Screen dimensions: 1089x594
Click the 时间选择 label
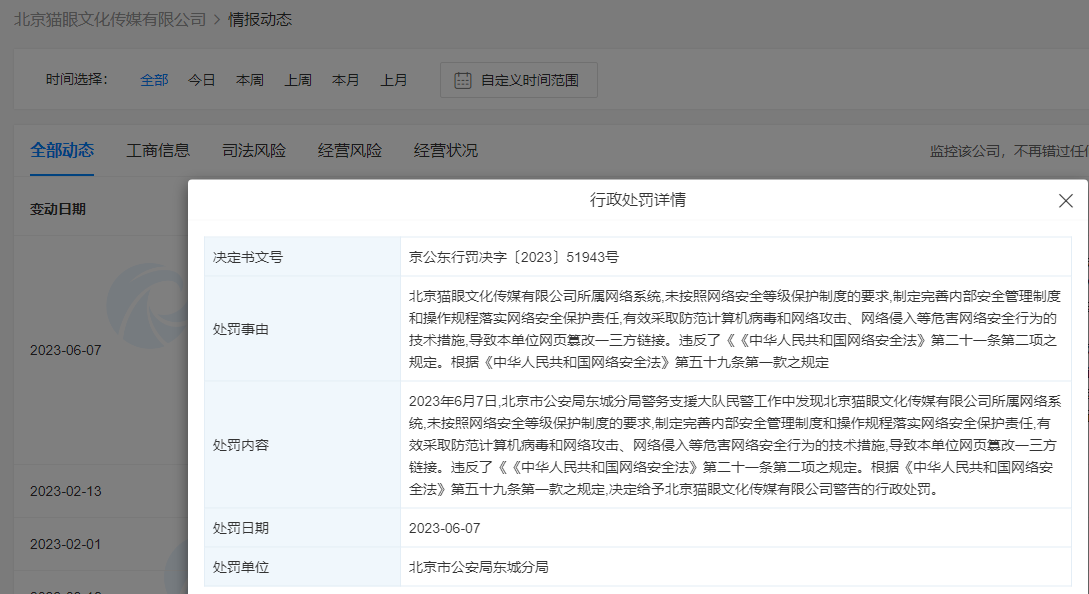(x=76, y=80)
